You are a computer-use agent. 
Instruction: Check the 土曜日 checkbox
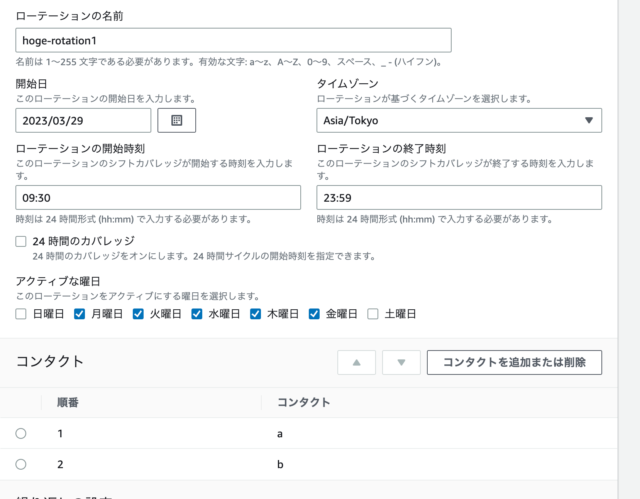(374, 314)
